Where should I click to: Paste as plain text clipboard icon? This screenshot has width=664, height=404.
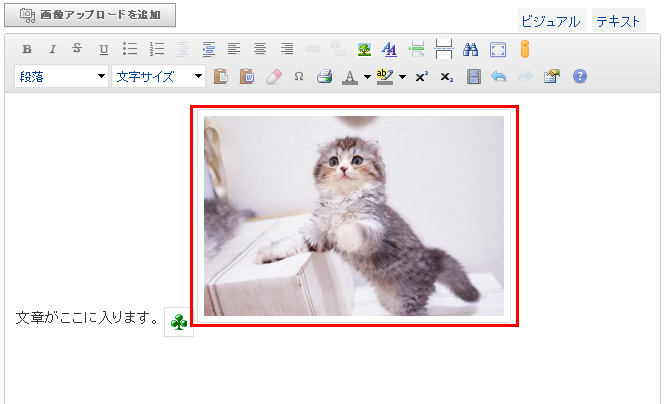[220, 77]
